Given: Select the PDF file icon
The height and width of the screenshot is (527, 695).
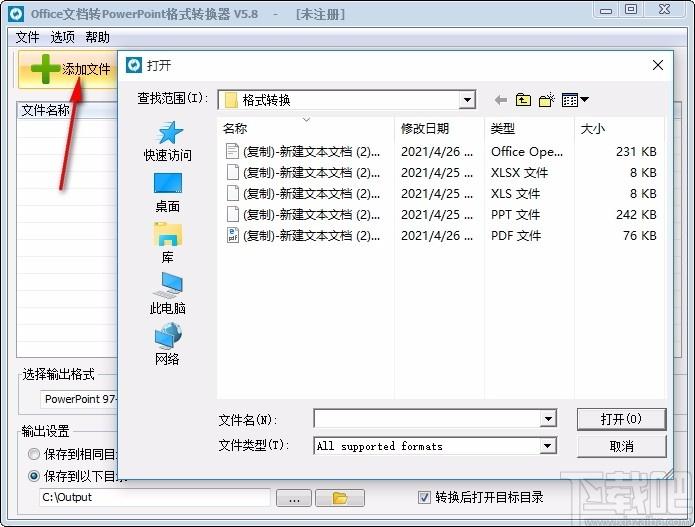Looking at the screenshot, I should 232,235.
